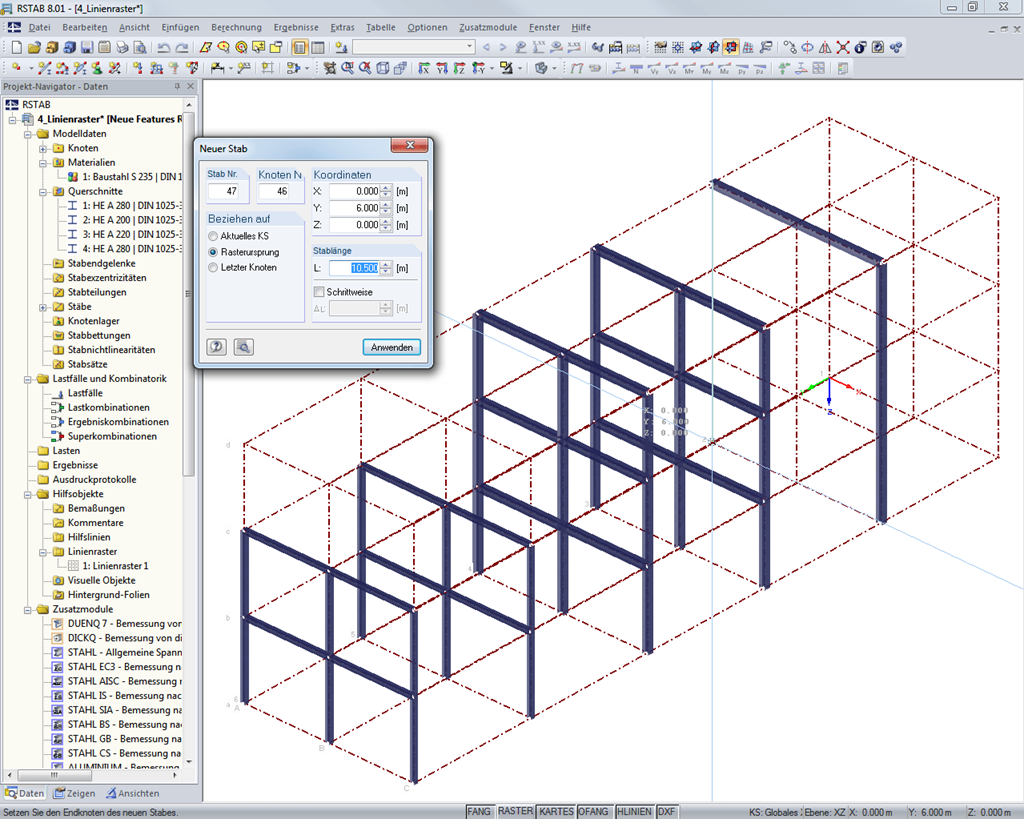Click the Open folder icon in the toolbar
The height and width of the screenshot is (819, 1024).
point(33,48)
